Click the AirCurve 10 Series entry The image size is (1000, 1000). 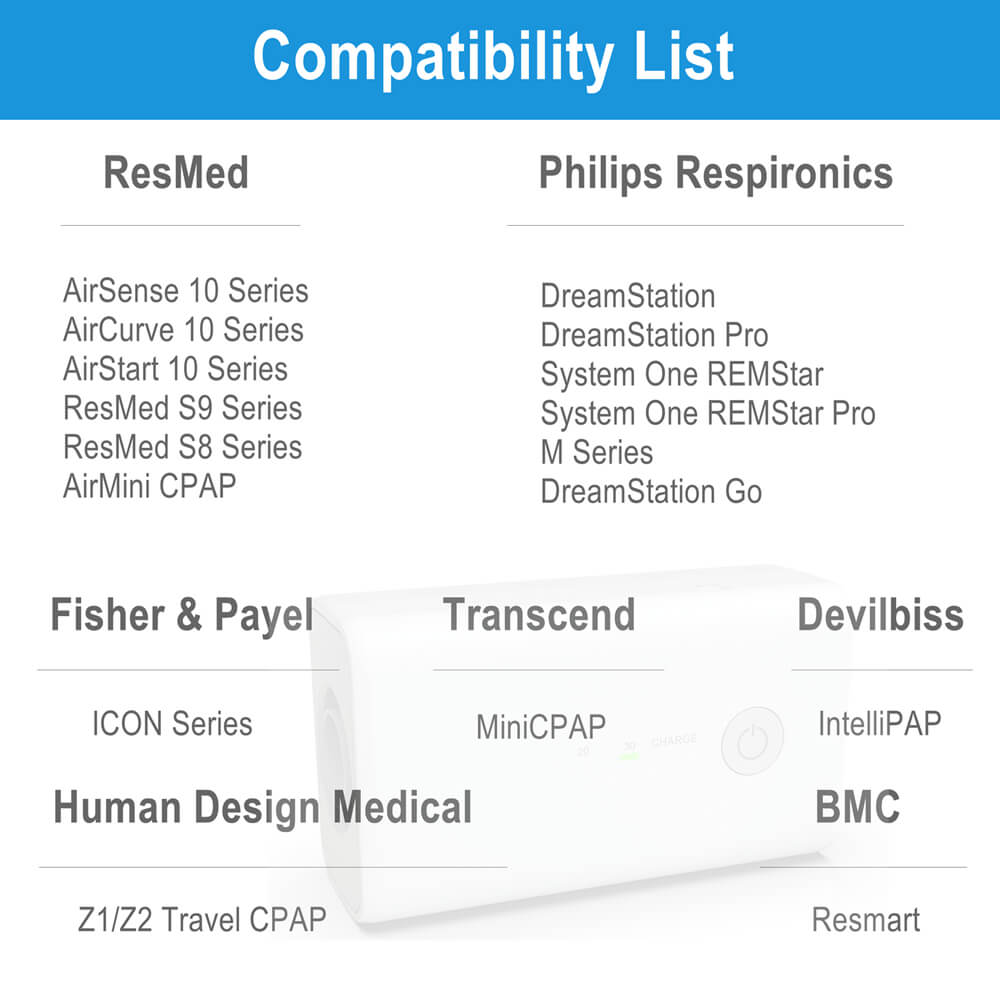point(183,330)
